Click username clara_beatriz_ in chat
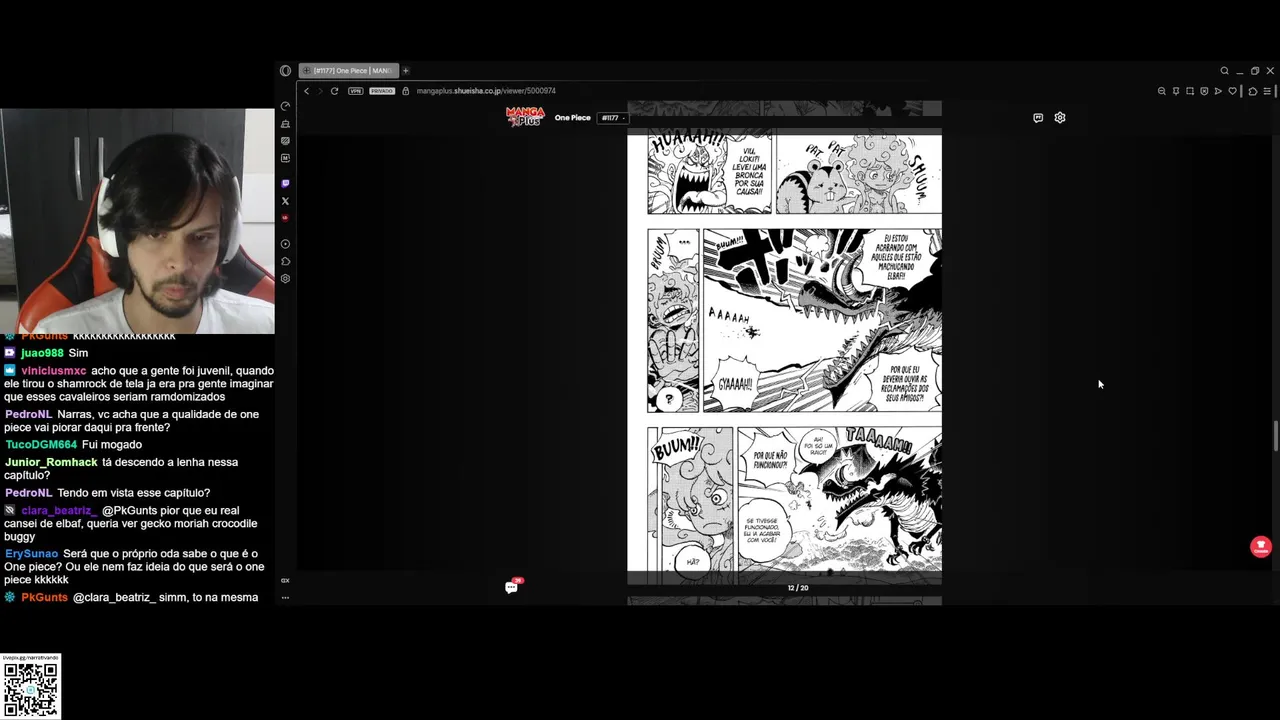This screenshot has width=1280, height=720. [59, 511]
